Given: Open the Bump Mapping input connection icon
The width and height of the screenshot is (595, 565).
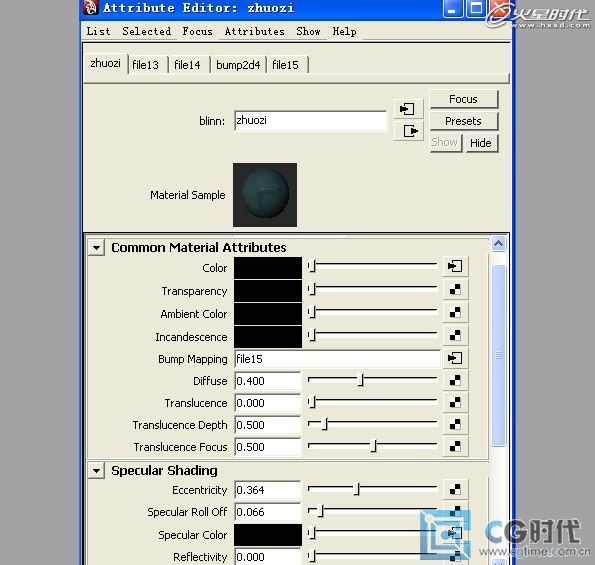Looking at the screenshot, I should [455, 358].
